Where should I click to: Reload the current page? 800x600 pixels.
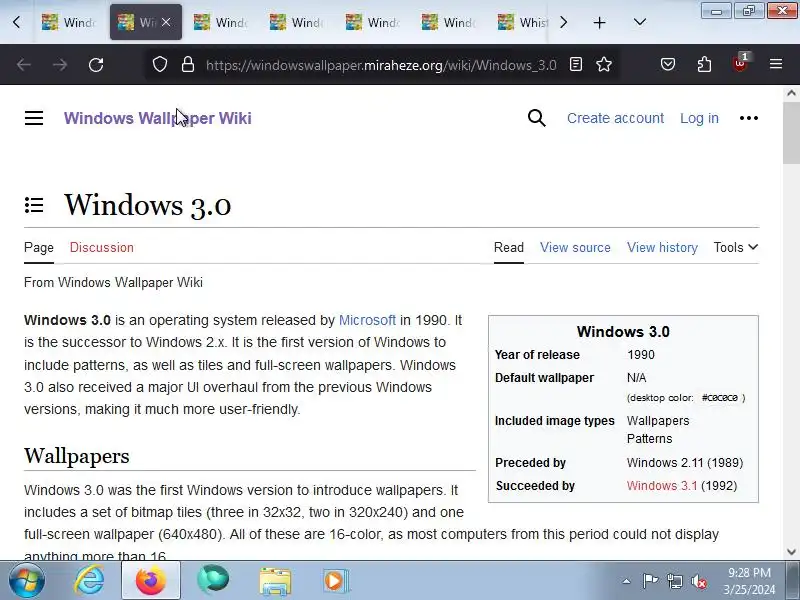pyautogui.click(x=96, y=65)
